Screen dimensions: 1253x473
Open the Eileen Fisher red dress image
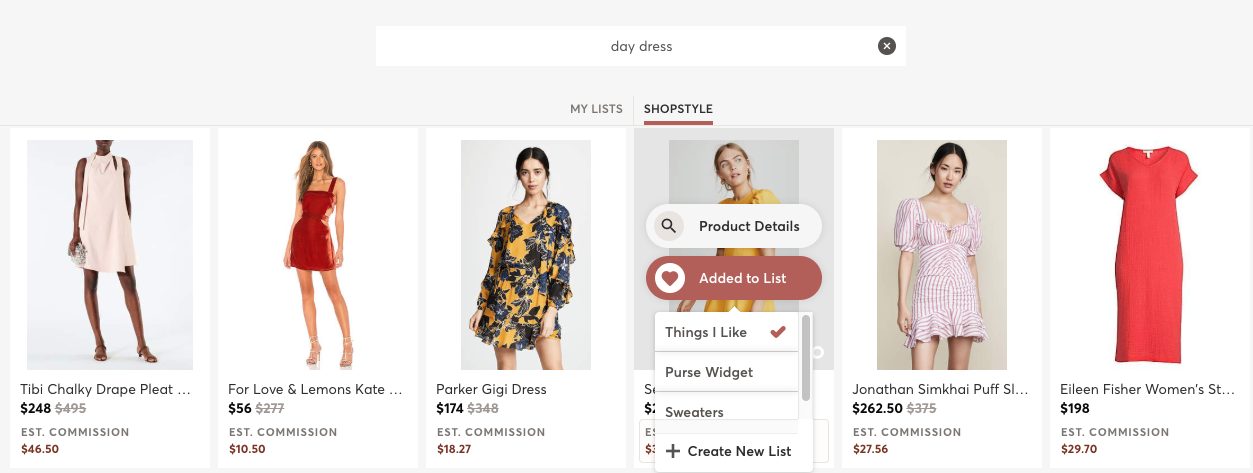1150,255
